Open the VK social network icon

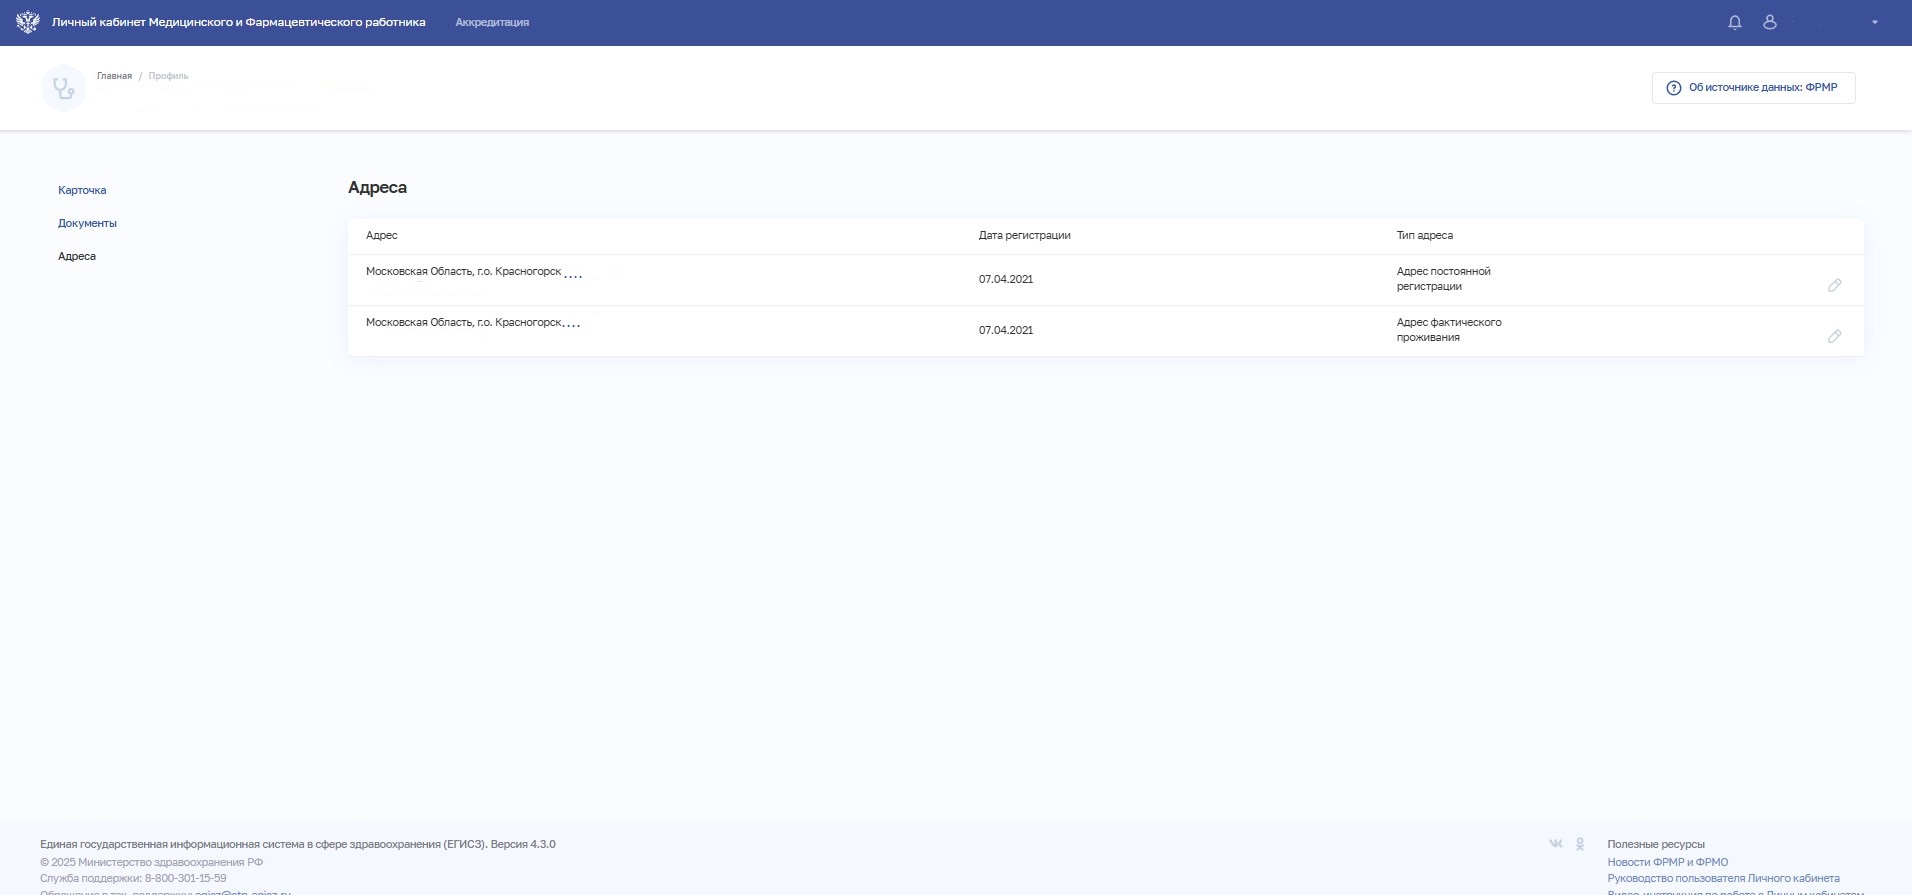[1555, 844]
